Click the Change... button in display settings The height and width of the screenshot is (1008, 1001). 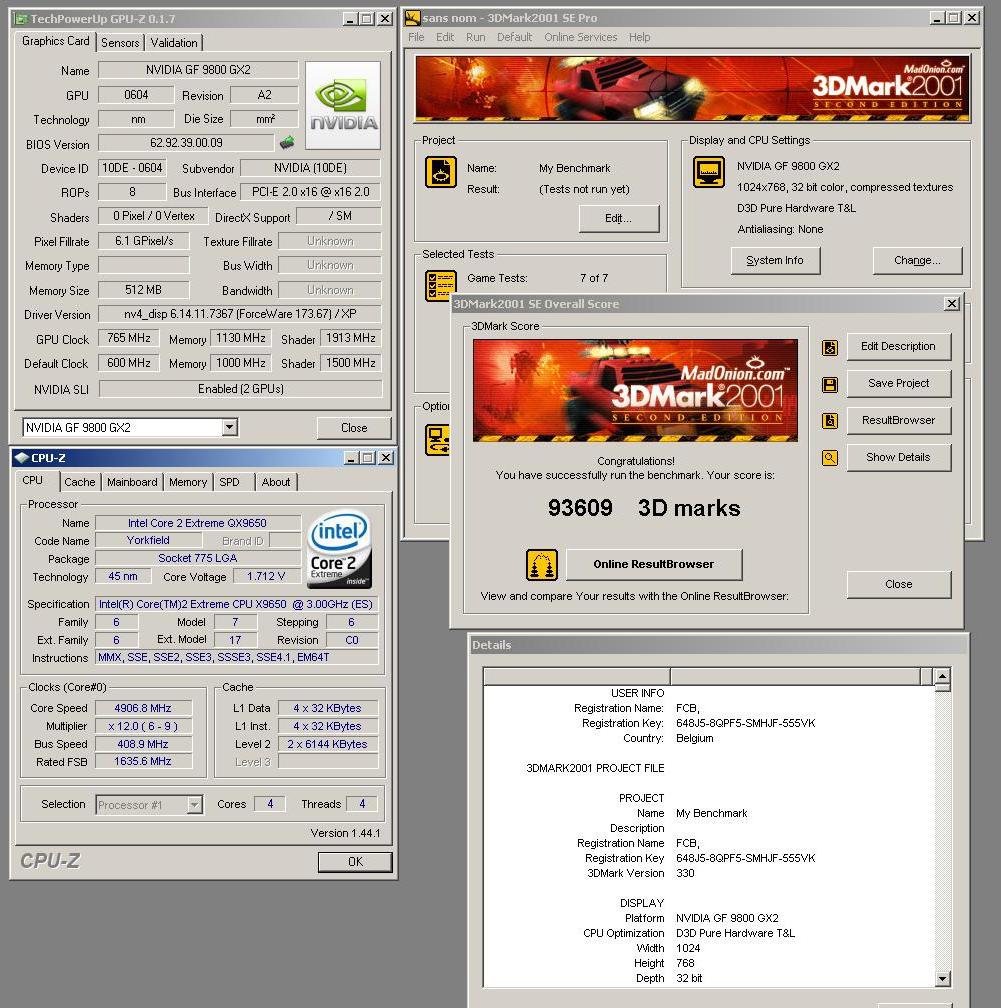point(917,260)
